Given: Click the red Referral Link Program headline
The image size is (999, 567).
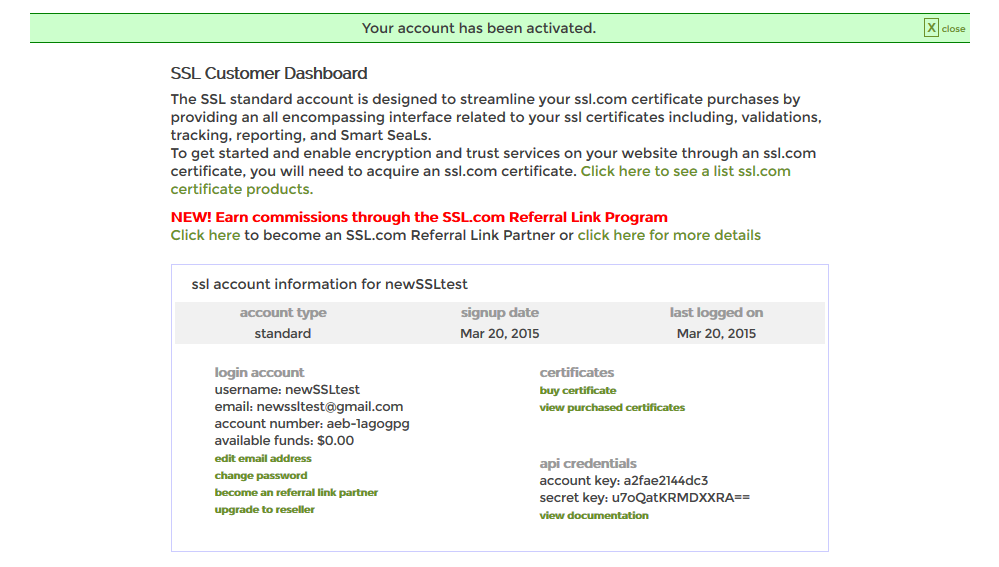Looking at the screenshot, I should coord(419,217).
